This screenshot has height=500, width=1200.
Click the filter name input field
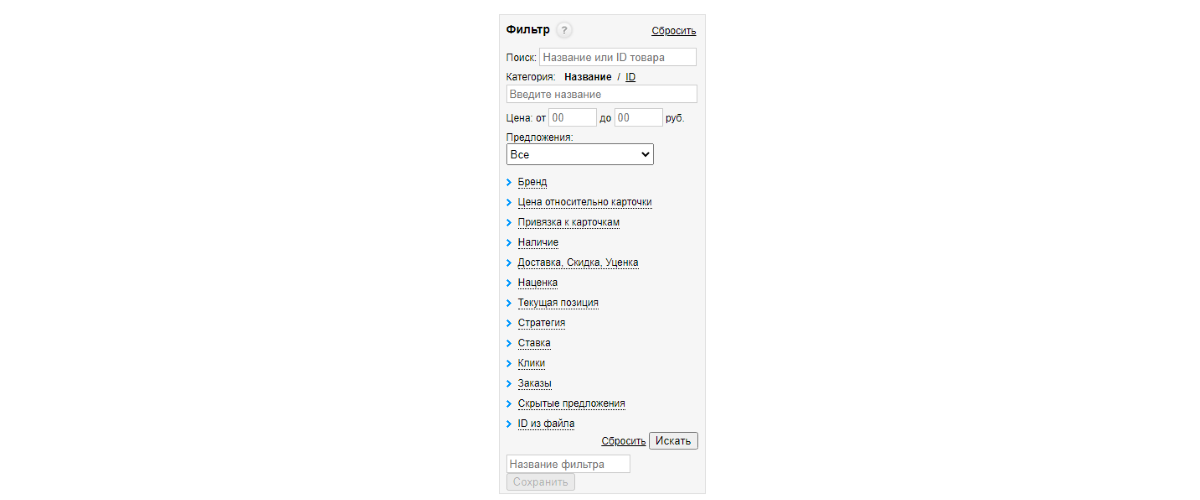click(x=568, y=464)
